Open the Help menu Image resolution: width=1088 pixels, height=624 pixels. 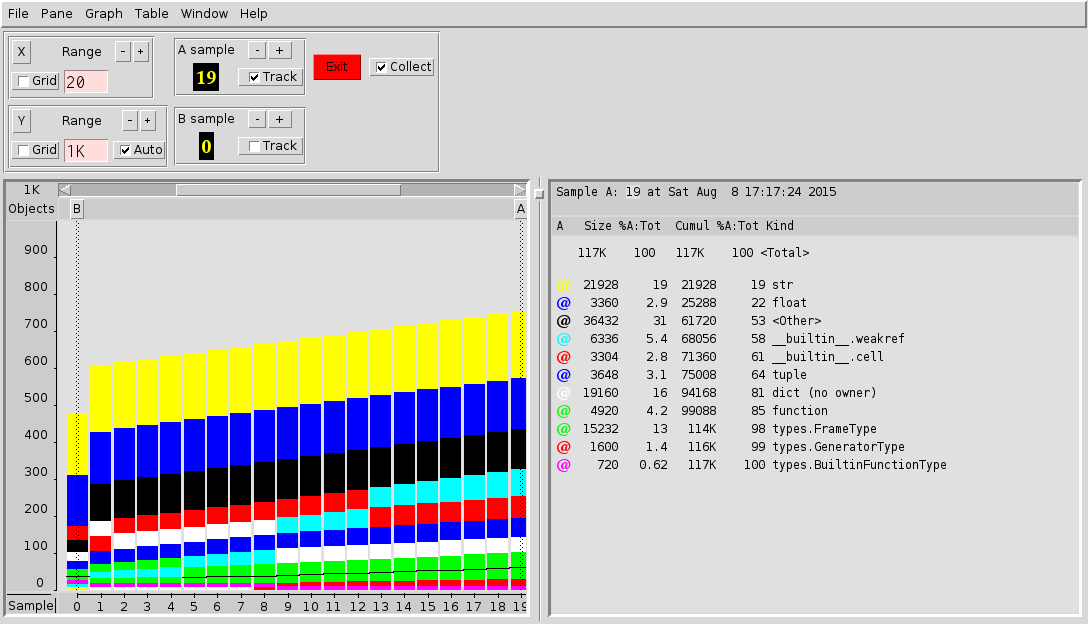tap(253, 13)
